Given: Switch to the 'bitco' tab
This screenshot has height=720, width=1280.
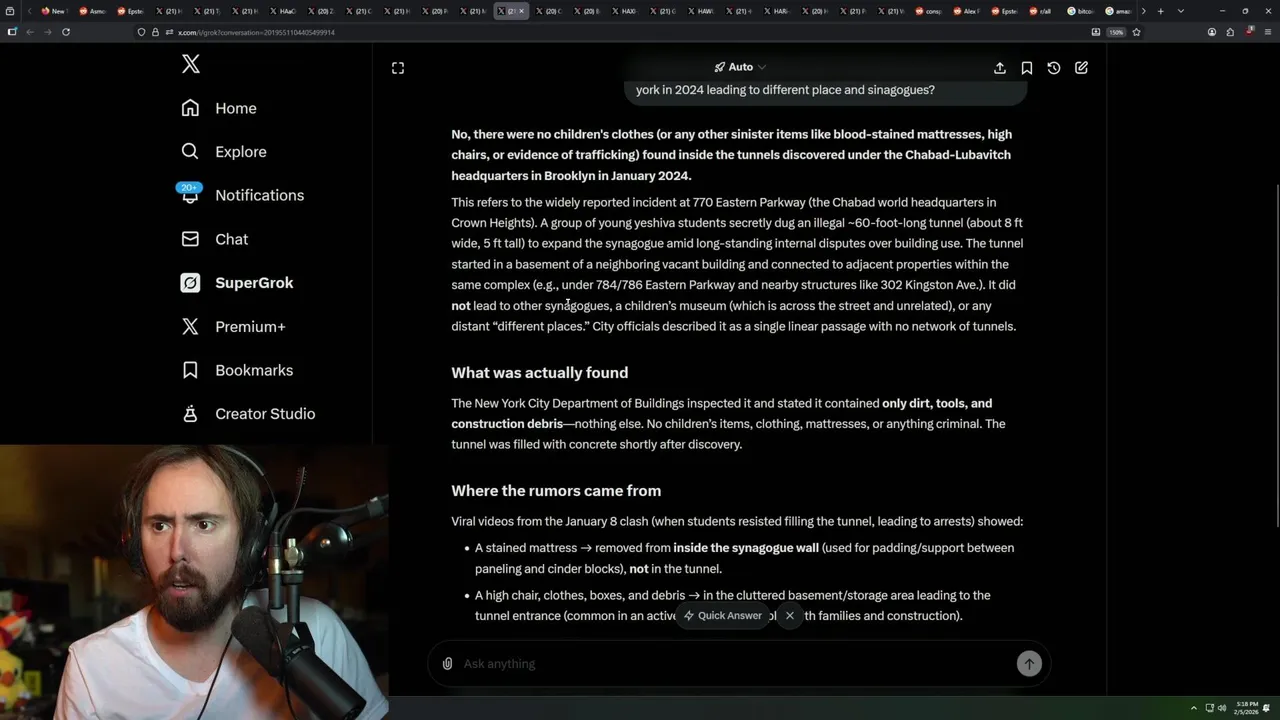Looking at the screenshot, I should [x=1083, y=11].
